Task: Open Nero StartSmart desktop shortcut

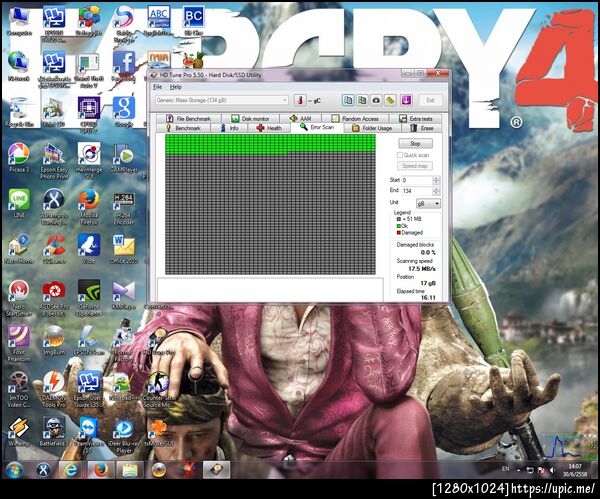Action: [19, 298]
